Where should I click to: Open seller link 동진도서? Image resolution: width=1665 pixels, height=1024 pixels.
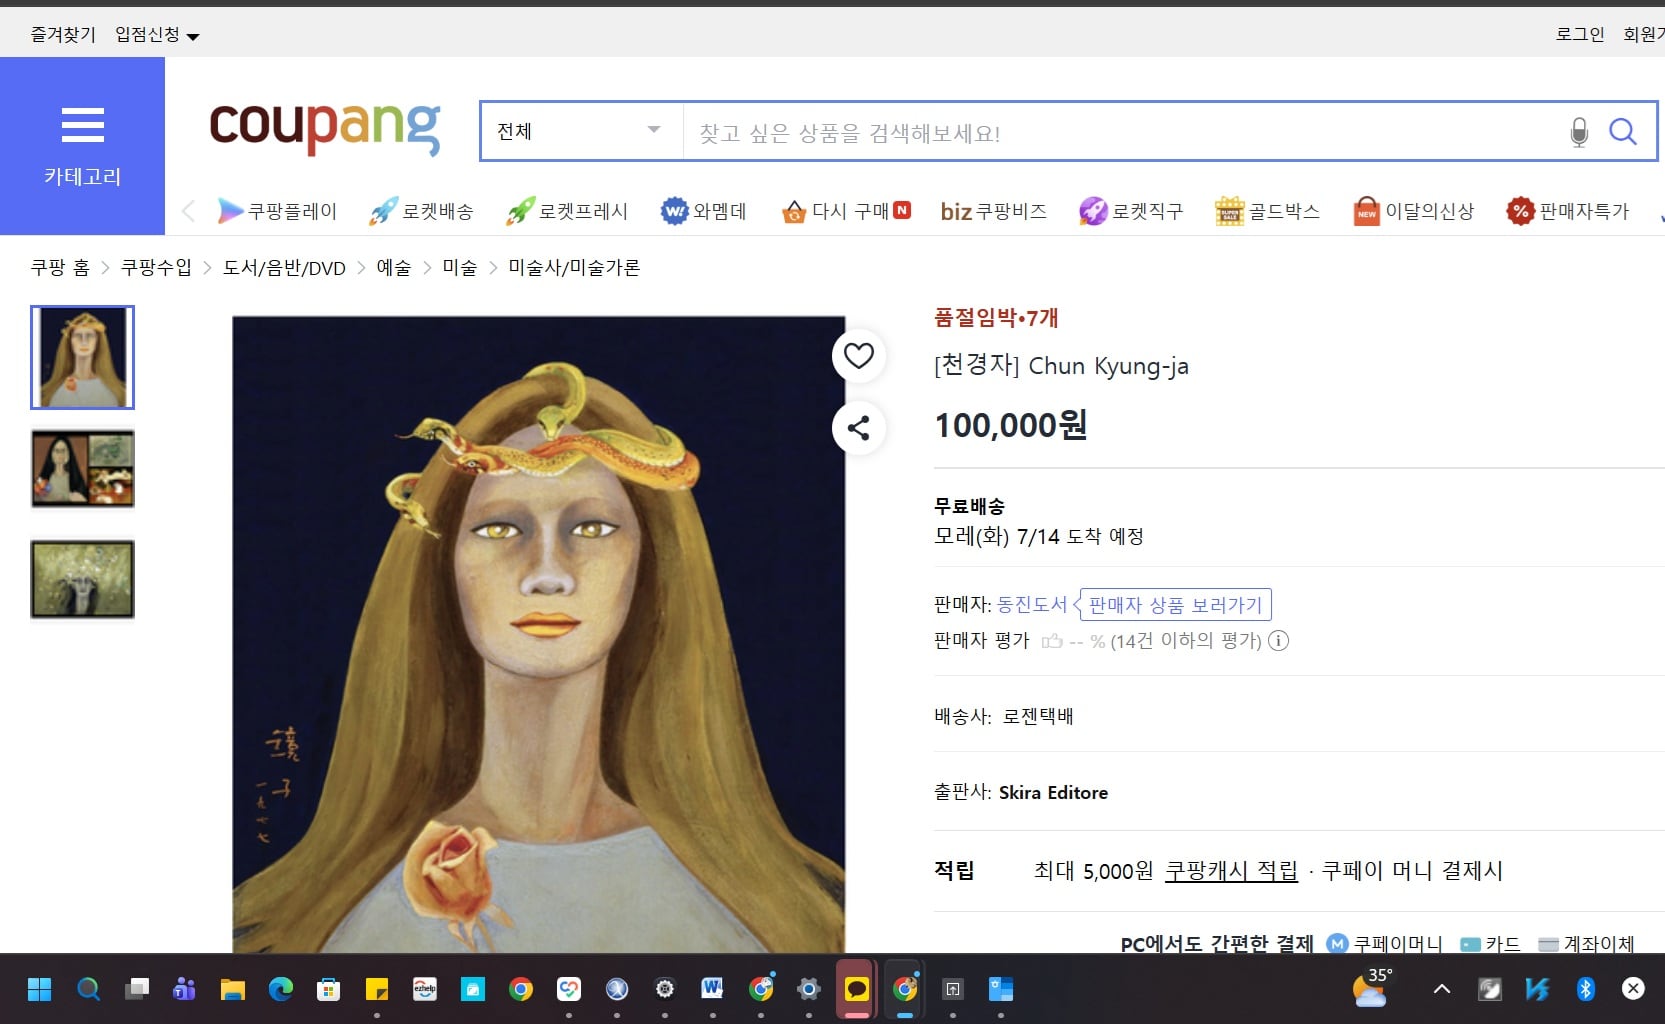1032,605
